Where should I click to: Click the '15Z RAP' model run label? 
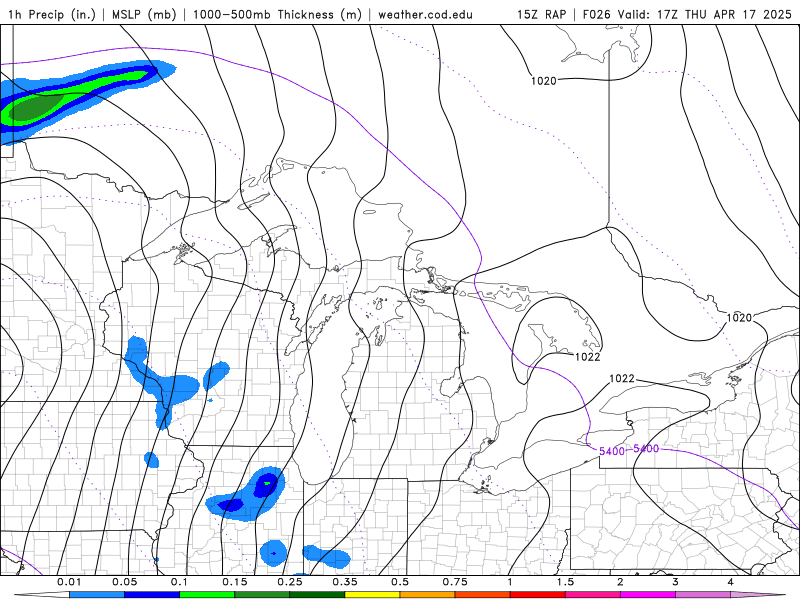(541, 14)
